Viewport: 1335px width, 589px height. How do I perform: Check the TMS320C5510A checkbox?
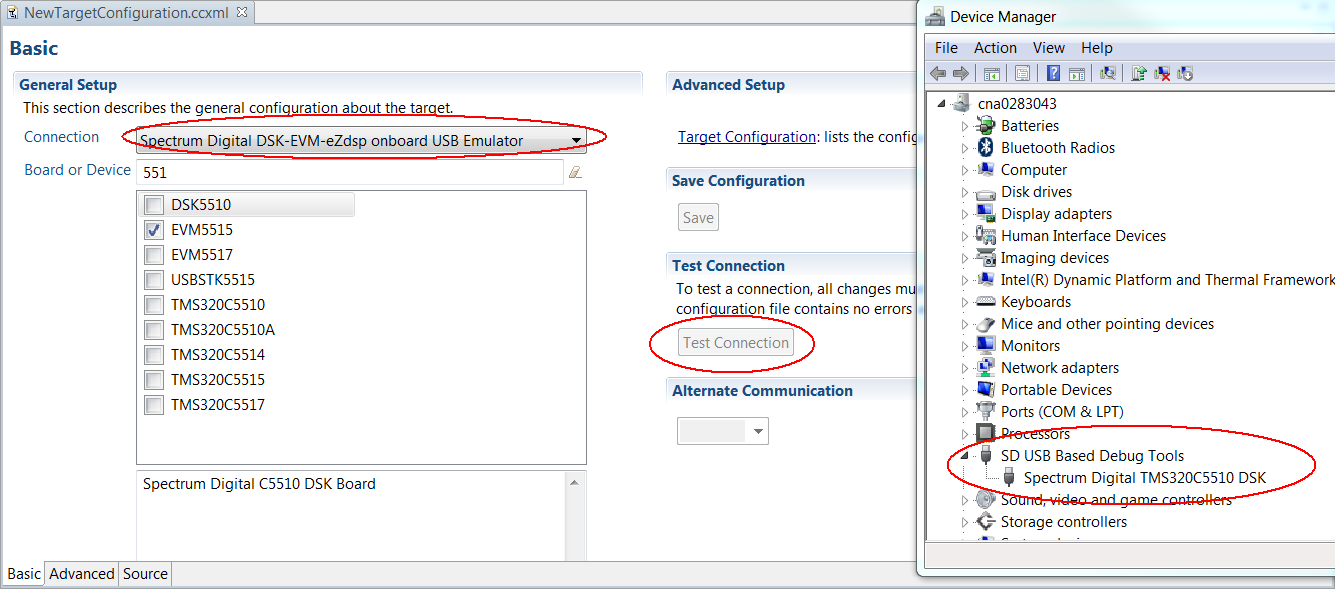pos(153,330)
